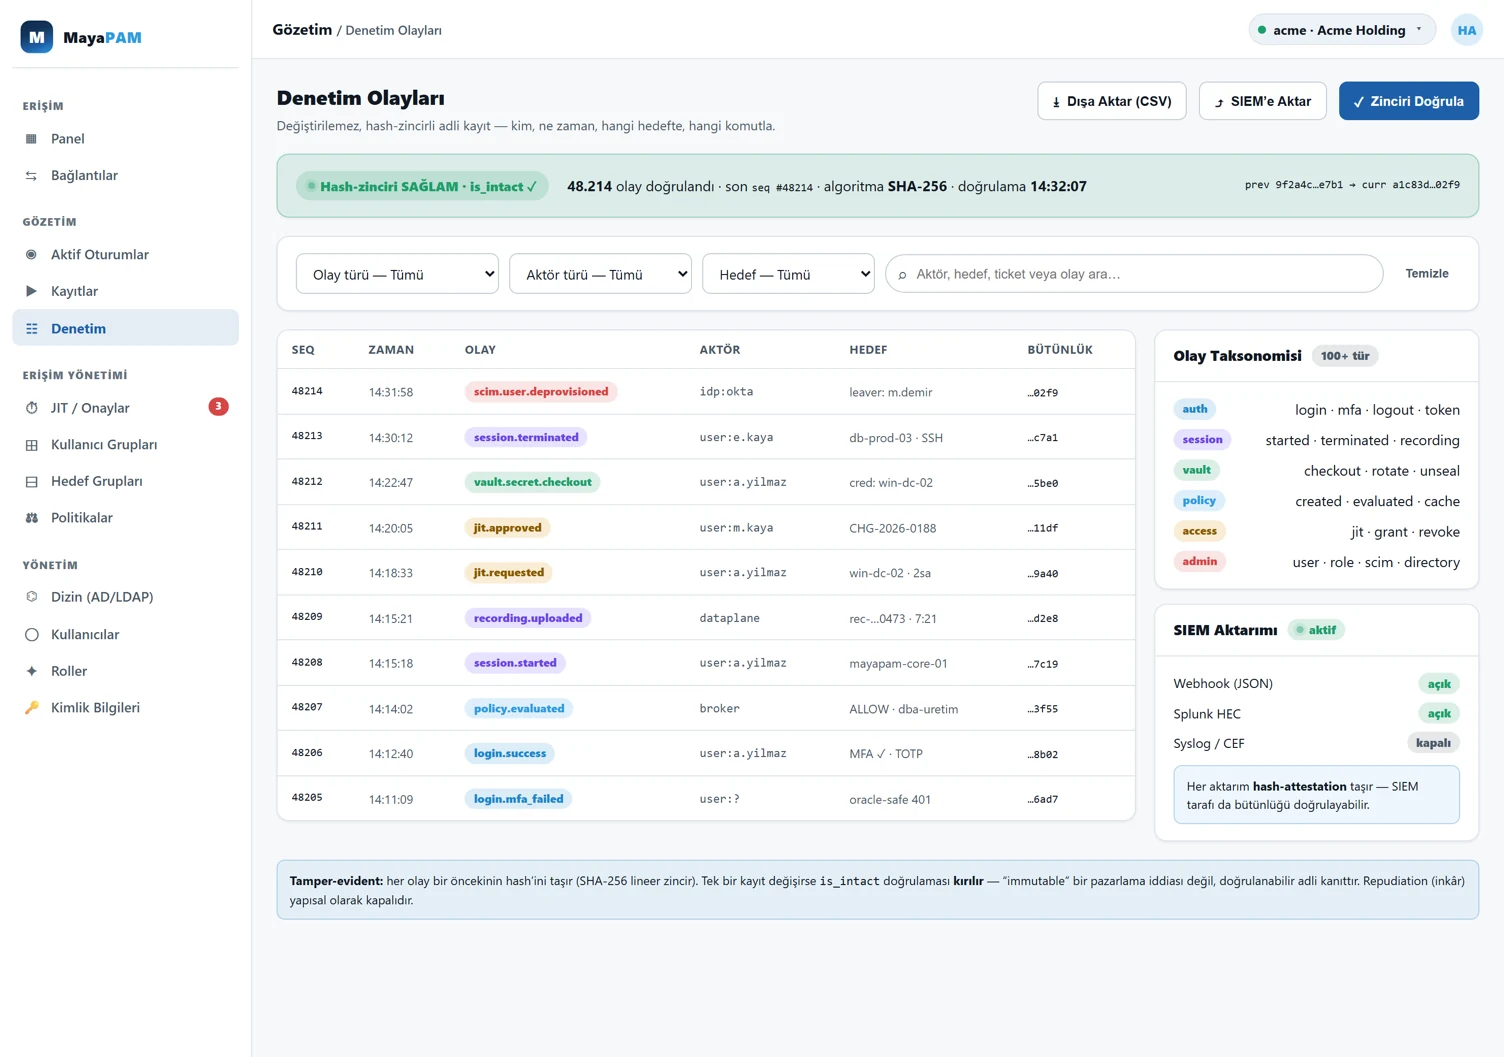1504x1057 pixels.
Task: Click Zinciri Doğrula button
Action: 1409,101
